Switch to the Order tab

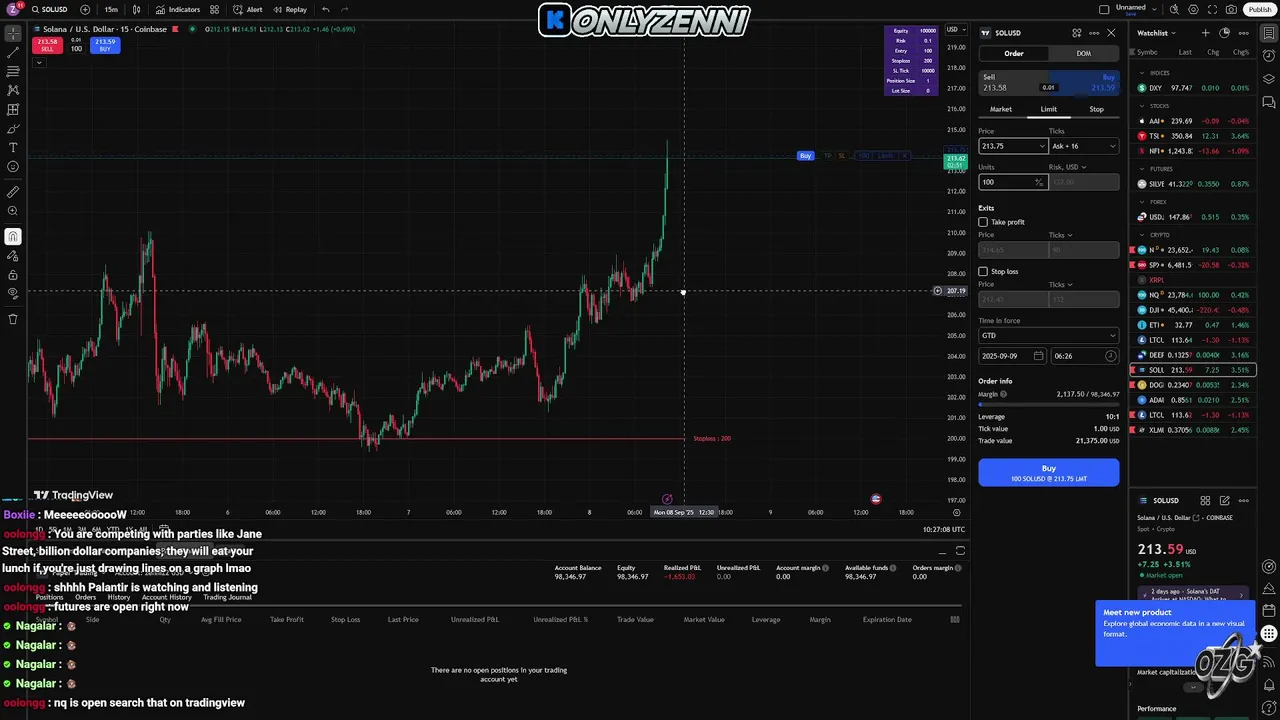tap(1013, 53)
